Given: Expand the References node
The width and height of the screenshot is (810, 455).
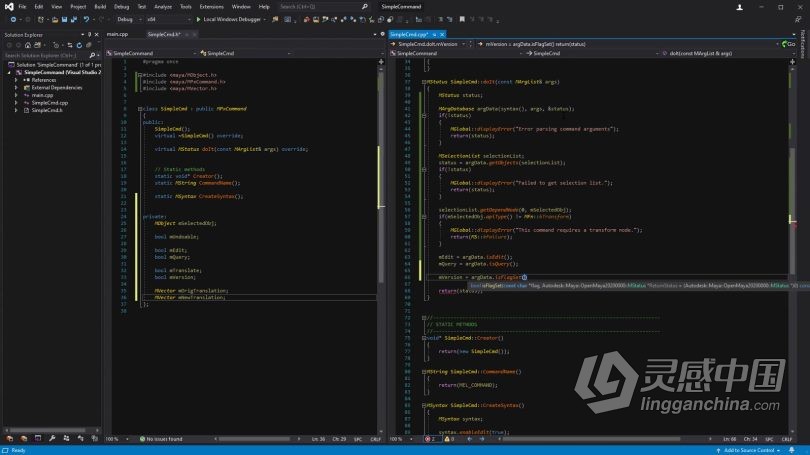Looking at the screenshot, I should point(16,80).
